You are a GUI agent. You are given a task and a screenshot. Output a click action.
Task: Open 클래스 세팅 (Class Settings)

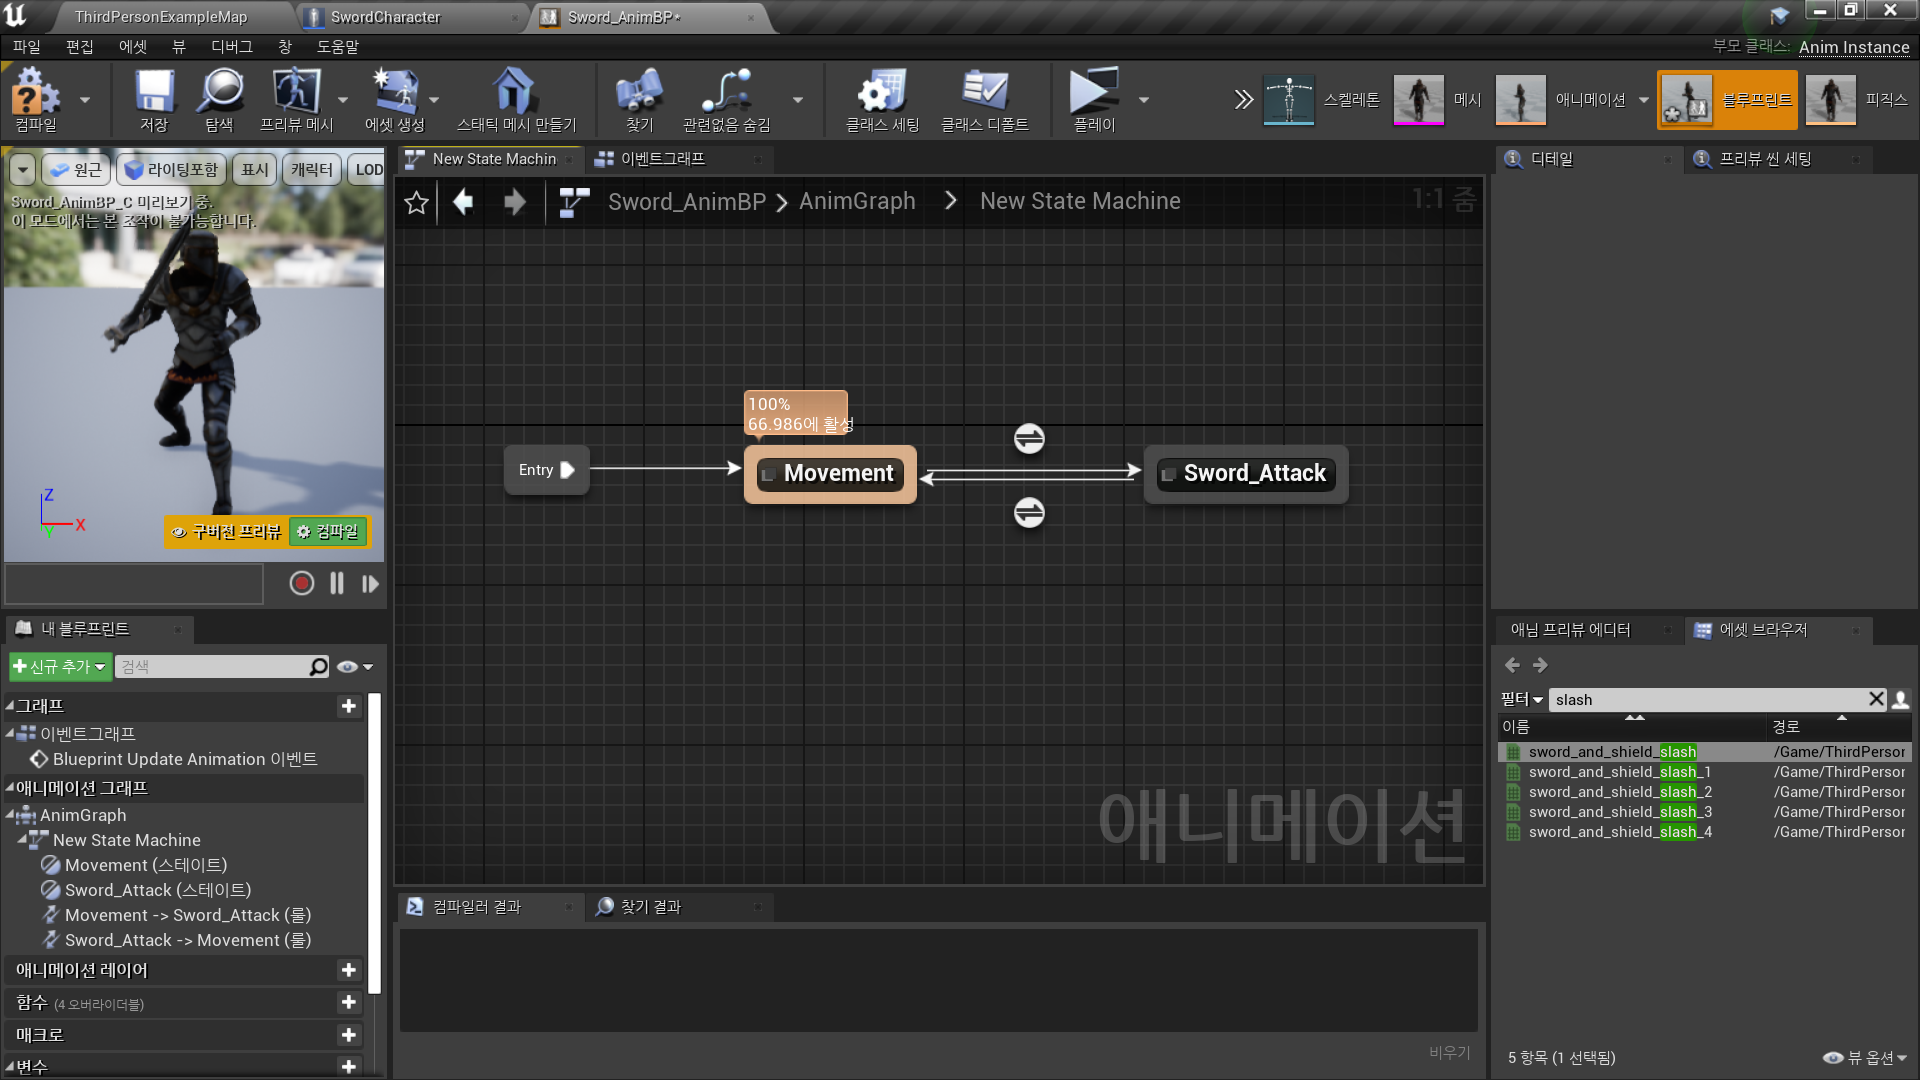coord(879,98)
